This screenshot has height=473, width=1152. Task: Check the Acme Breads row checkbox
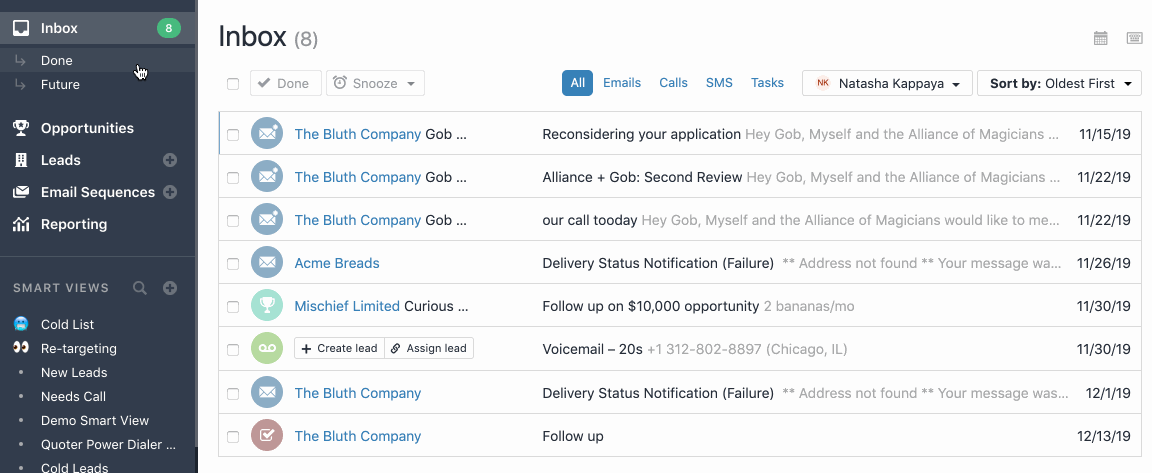coord(233,264)
